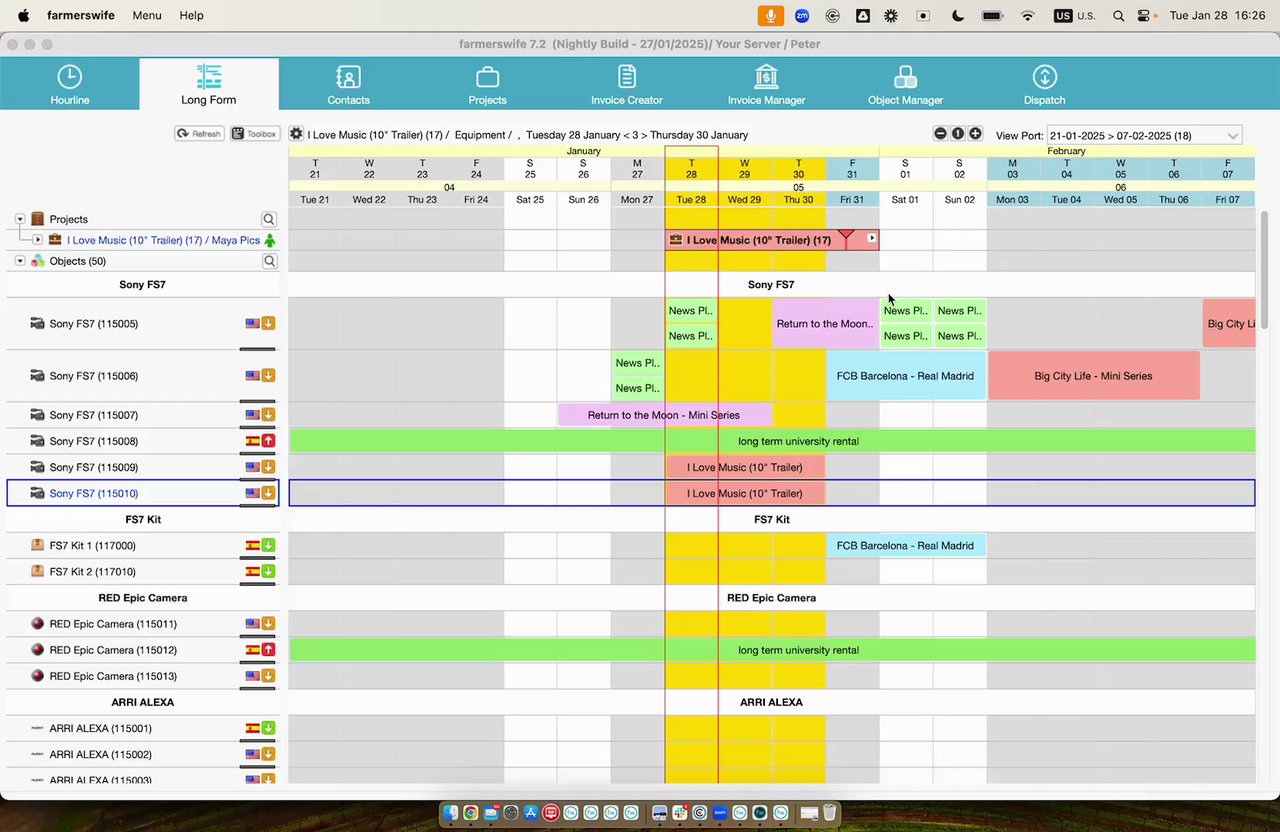Image resolution: width=1280 pixels, height=832 pixels.
Task: Go to Invoice Manager tab
Action: (766, 84)
